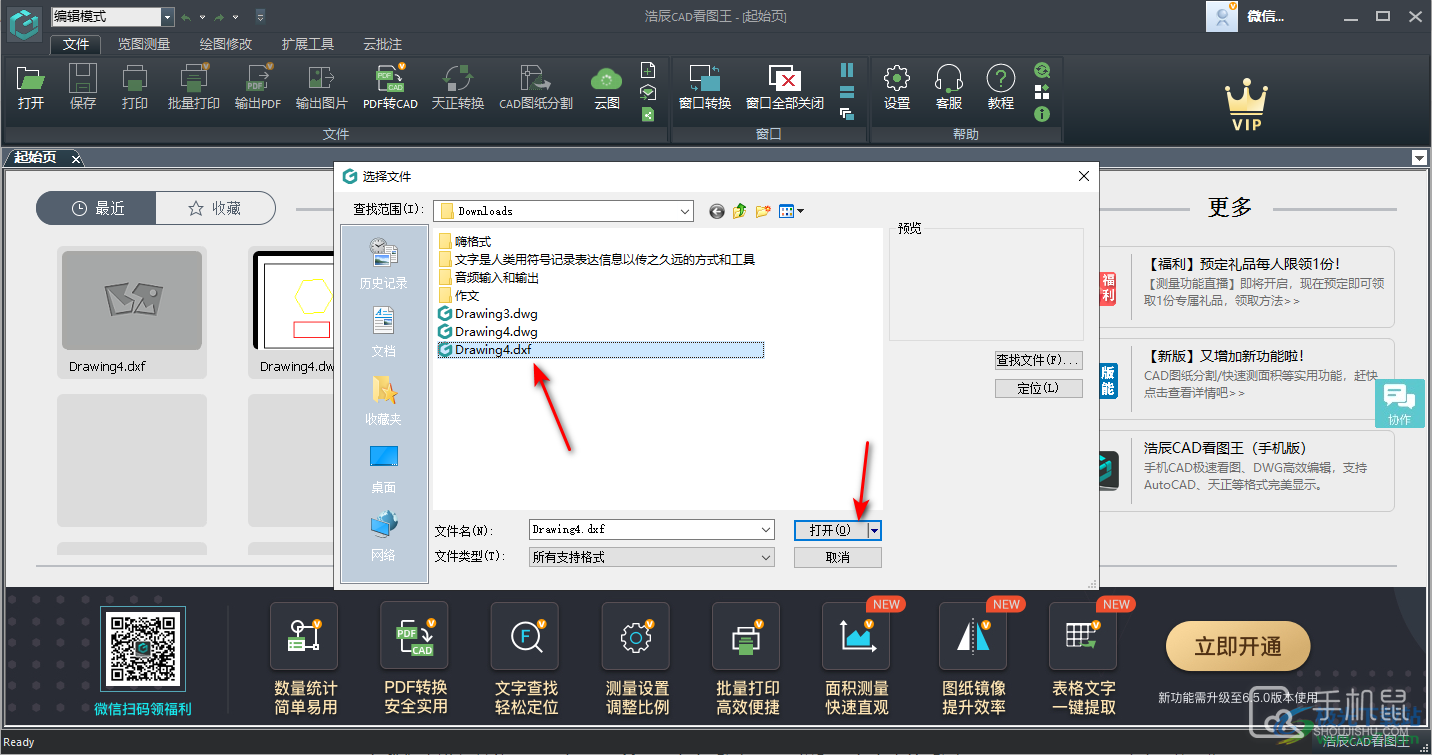Open the 设置 settings gear icon

(897, 88)
